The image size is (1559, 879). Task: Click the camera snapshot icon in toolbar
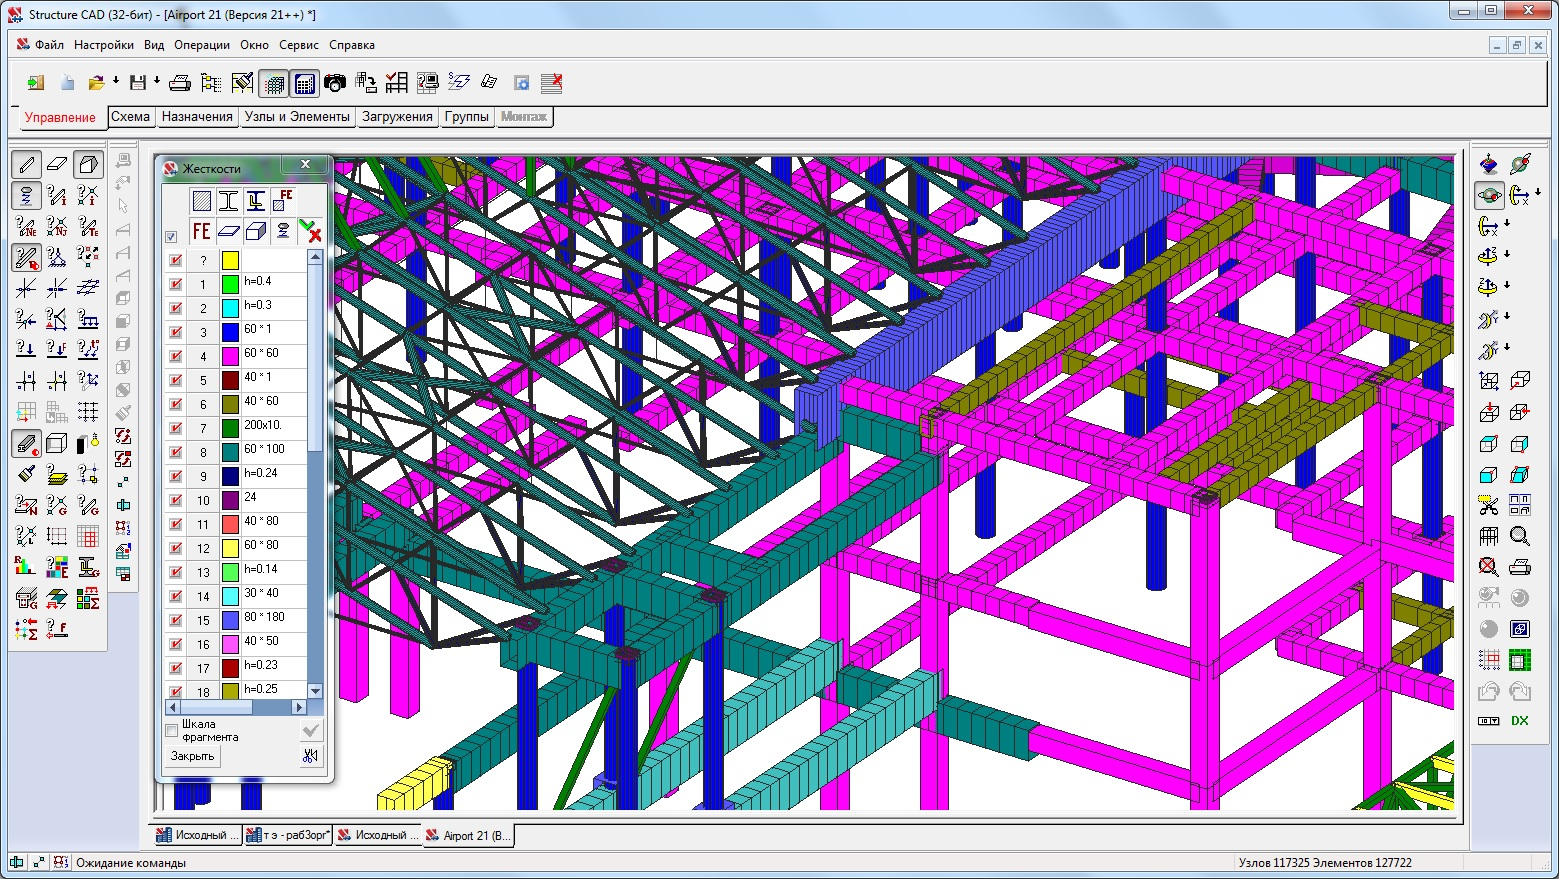[335, 83]
